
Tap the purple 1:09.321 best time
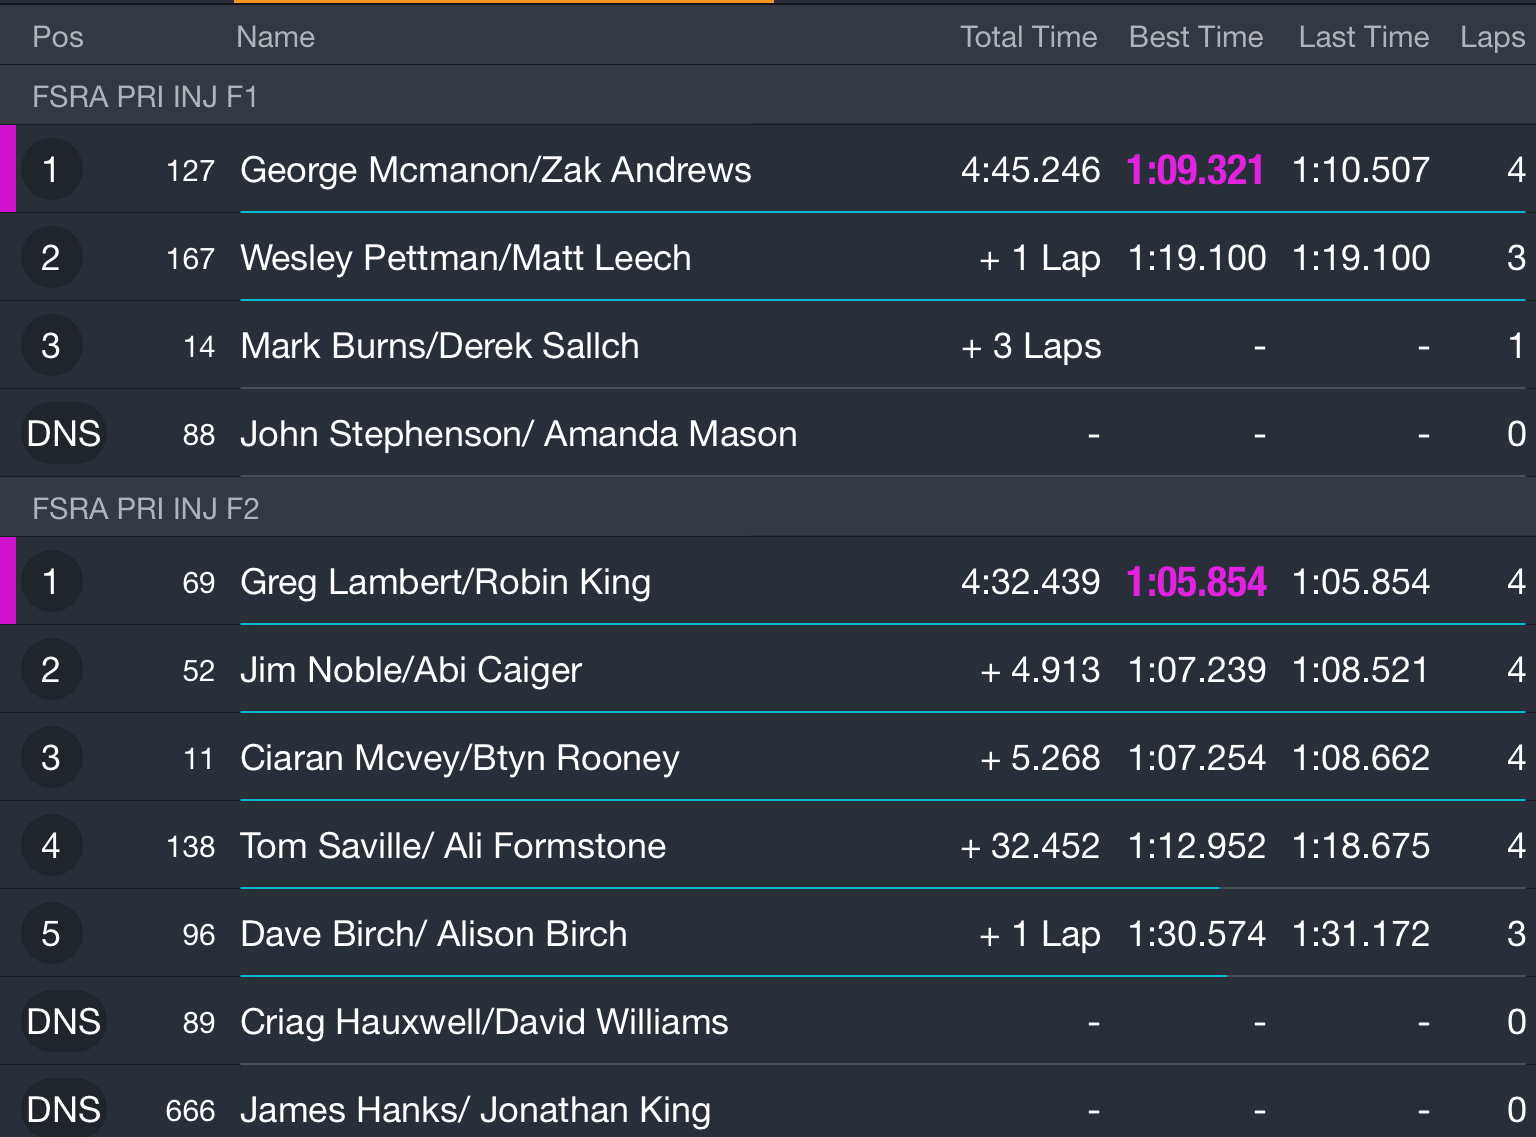point(1194,170)
